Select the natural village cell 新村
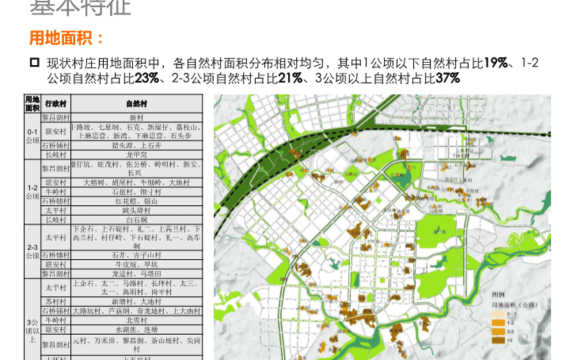The image size is (570, 360). pos(137,117)
